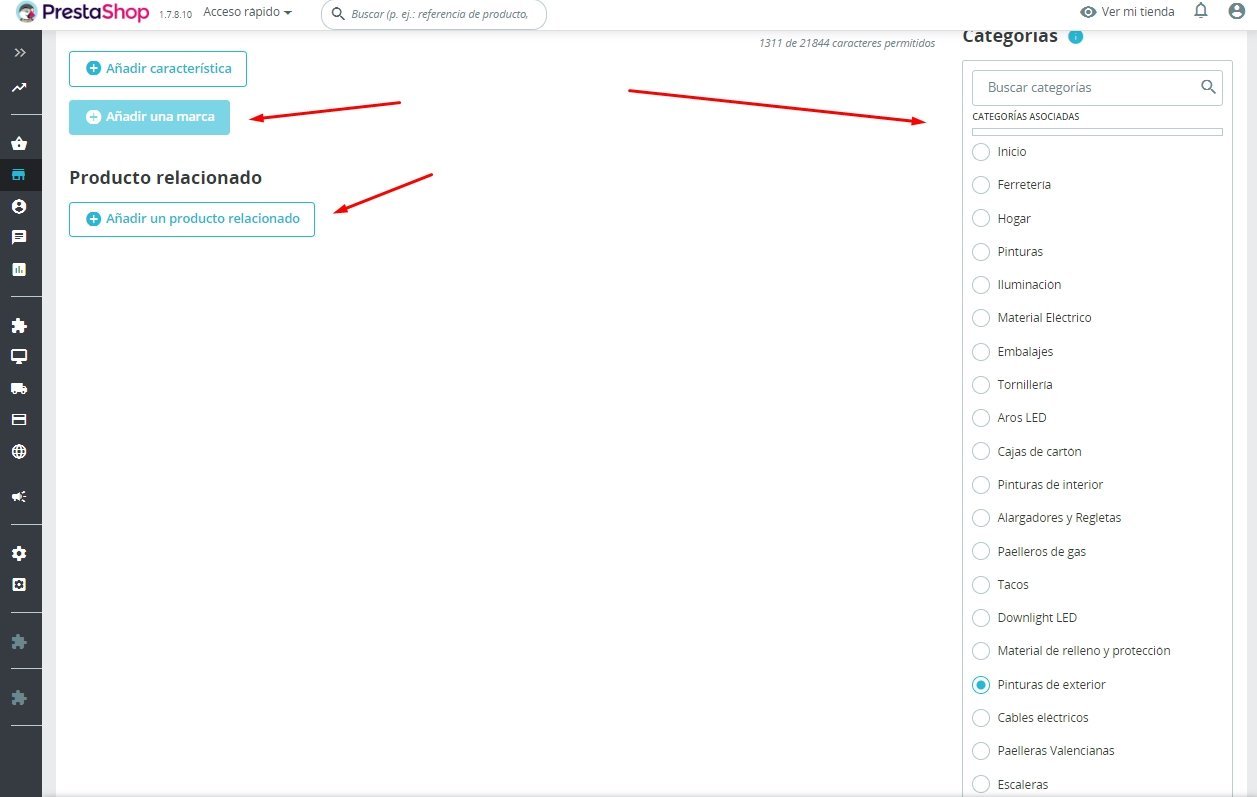
Task: Select the Paelleras Valencianas radio
Action: click(x=981, y=751)
